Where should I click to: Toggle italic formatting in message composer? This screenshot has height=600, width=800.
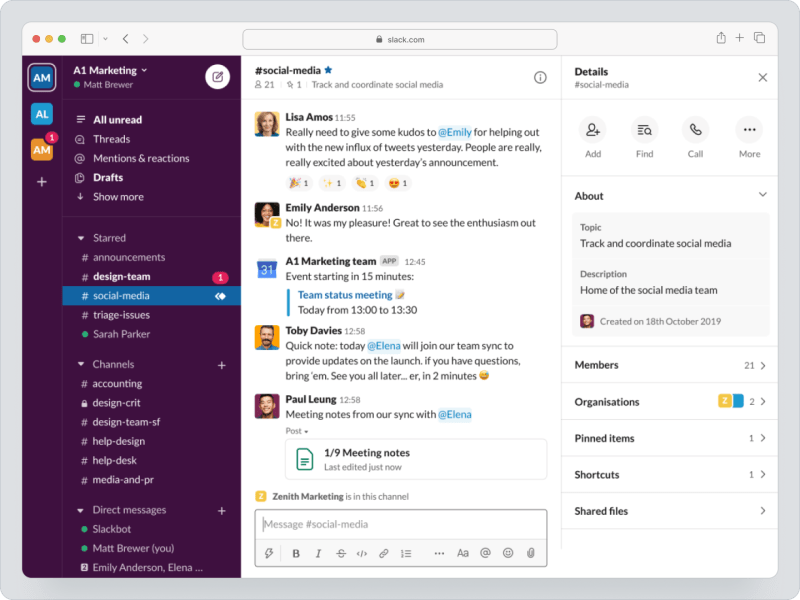pos(318,553)
